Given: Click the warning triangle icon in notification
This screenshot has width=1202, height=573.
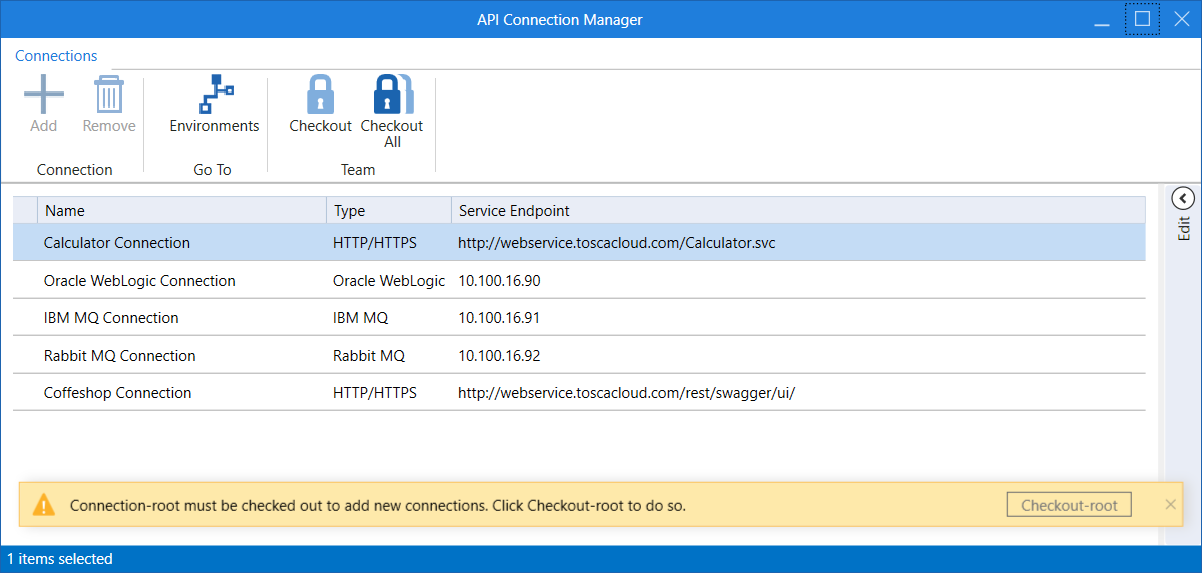Looking at the screenshot, I should coord(44,505).
